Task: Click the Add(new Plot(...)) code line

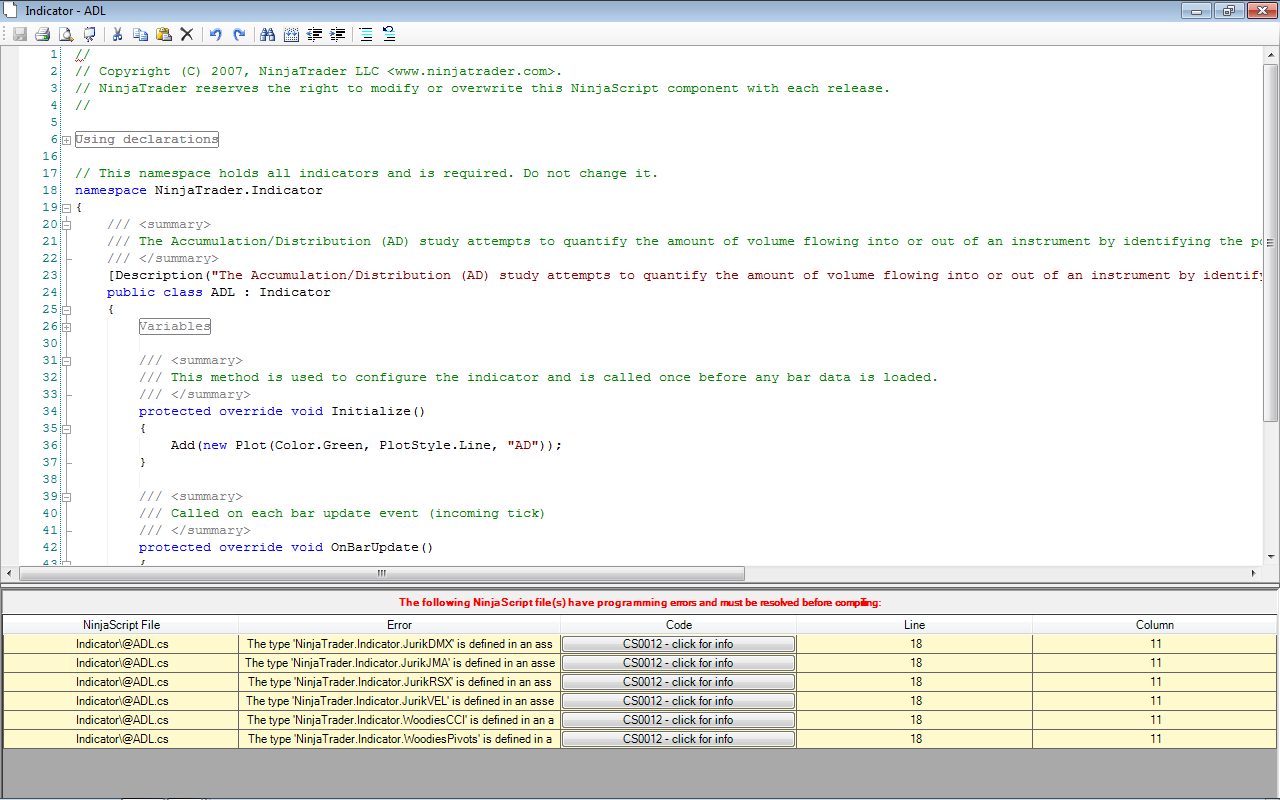Action: [x=366, y=446]
